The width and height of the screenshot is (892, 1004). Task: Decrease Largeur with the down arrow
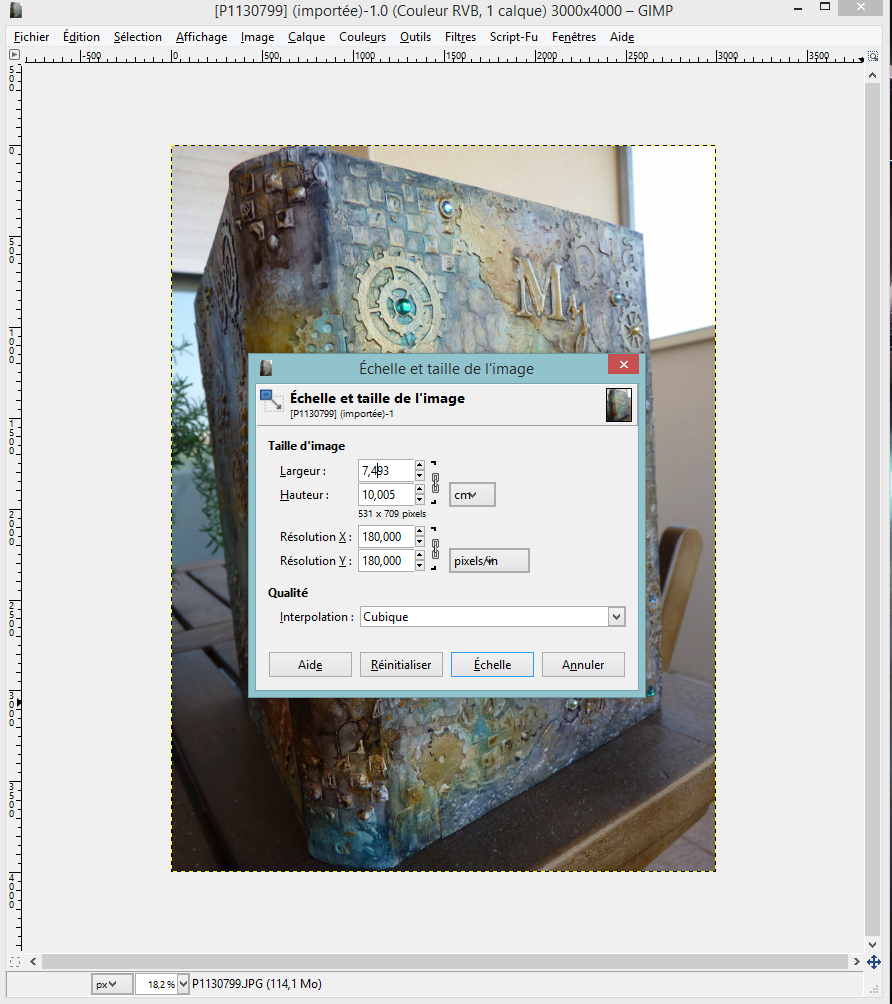(x=419, y=476)
